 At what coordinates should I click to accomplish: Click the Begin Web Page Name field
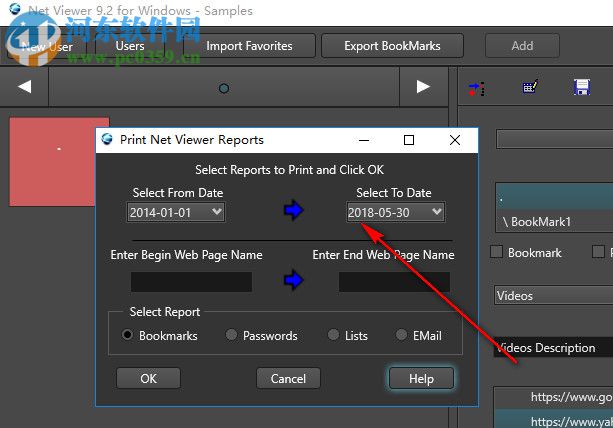click(x=192, y=282)
